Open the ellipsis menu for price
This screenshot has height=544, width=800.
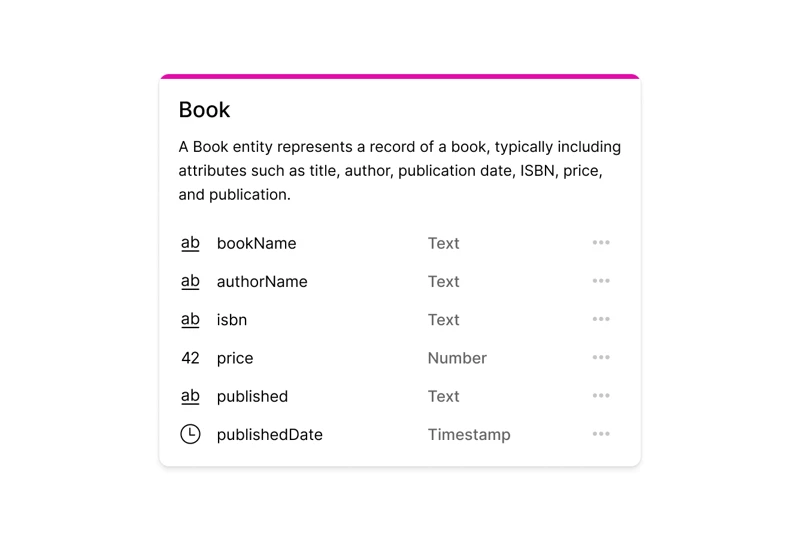point(601,358)
